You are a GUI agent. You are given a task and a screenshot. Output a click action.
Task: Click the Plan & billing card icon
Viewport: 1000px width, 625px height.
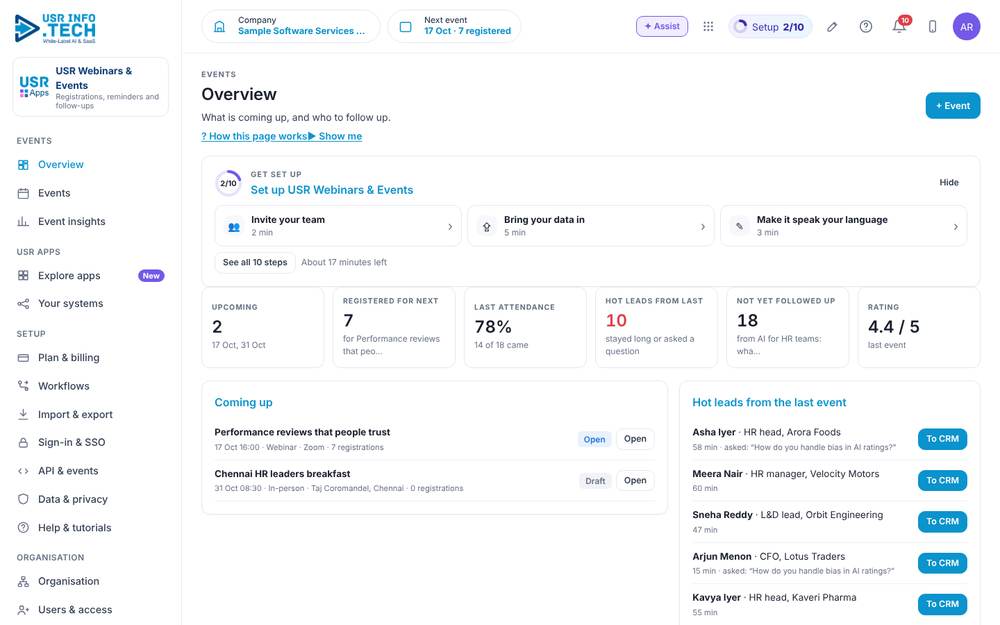[x=23, y=358]
